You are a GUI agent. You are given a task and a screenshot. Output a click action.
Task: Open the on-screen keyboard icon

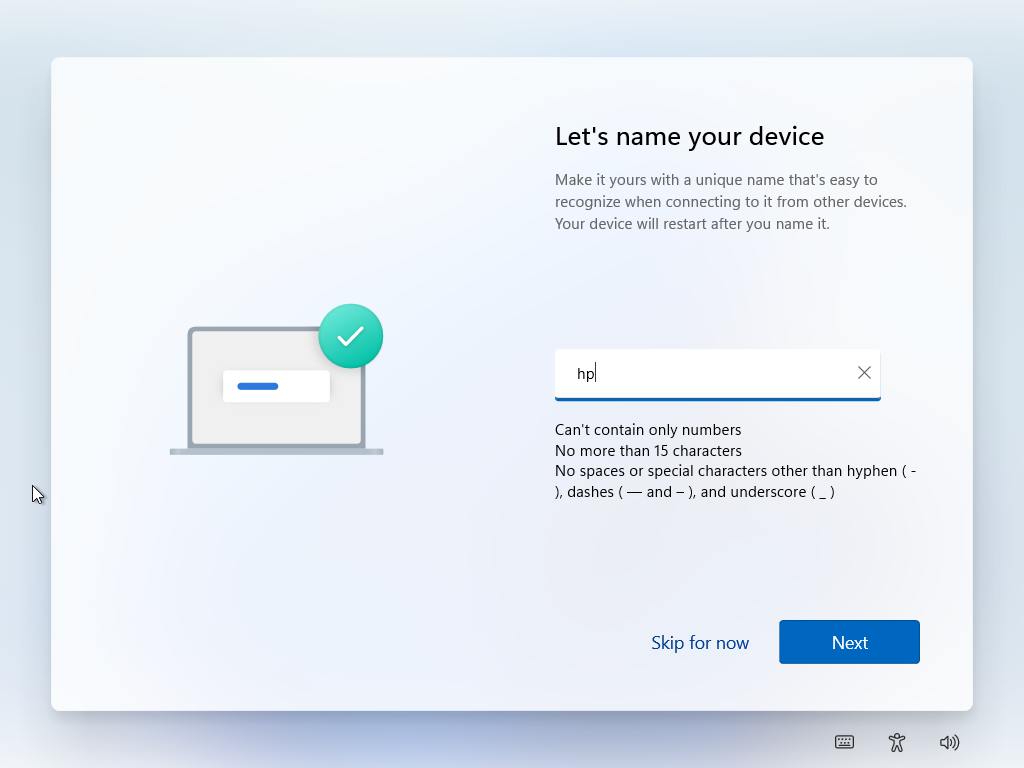[x=844, y=742]
